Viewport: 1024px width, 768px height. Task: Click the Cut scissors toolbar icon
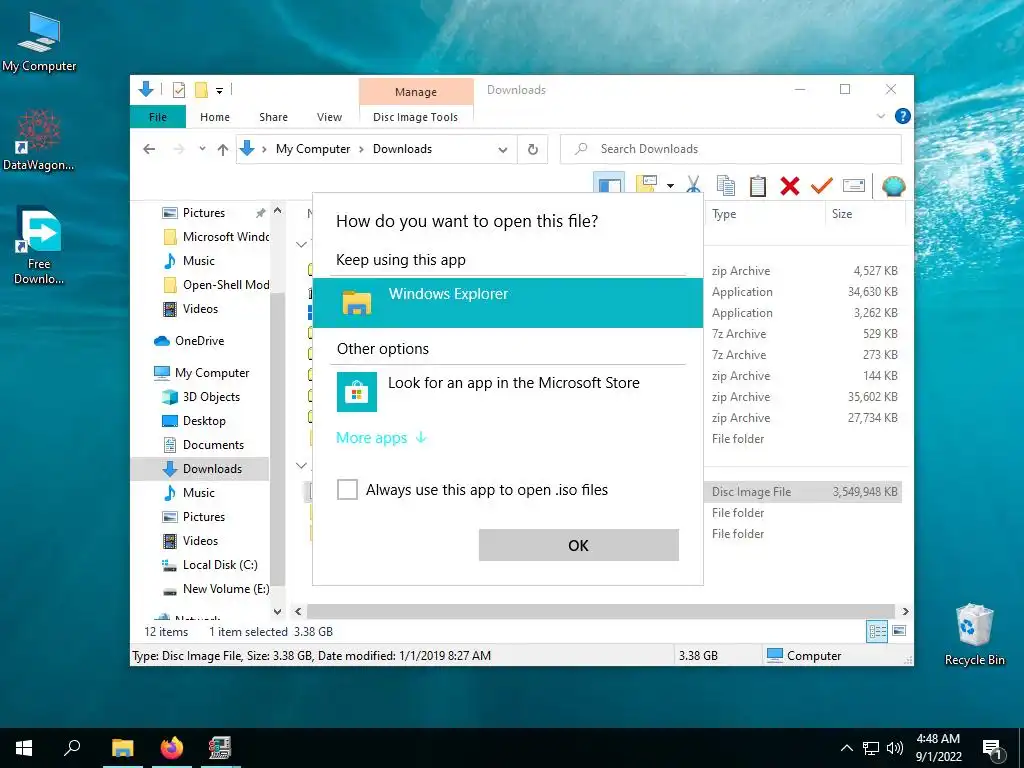[694, 185]
